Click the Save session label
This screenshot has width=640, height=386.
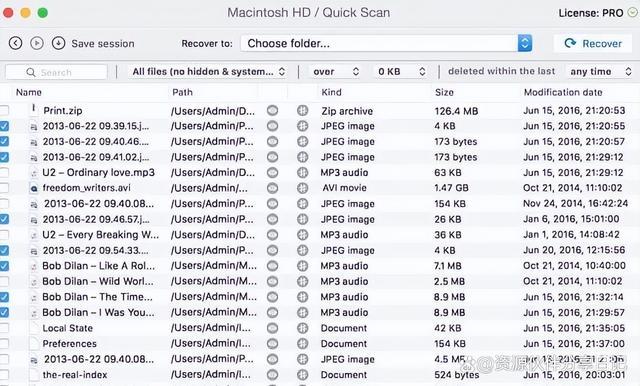pyautogui.click(x=103, y=43)
